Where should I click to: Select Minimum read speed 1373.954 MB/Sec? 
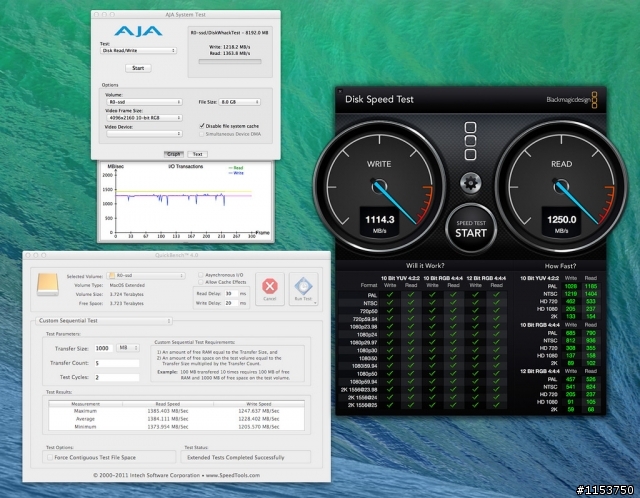coord(168,427)
